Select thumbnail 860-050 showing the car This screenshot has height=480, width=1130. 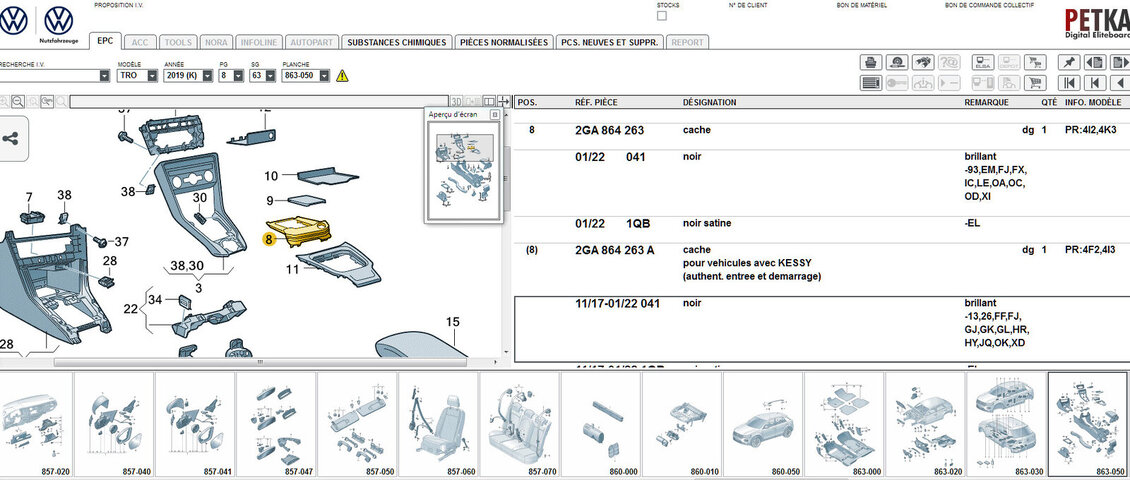(x=763, y=420)
